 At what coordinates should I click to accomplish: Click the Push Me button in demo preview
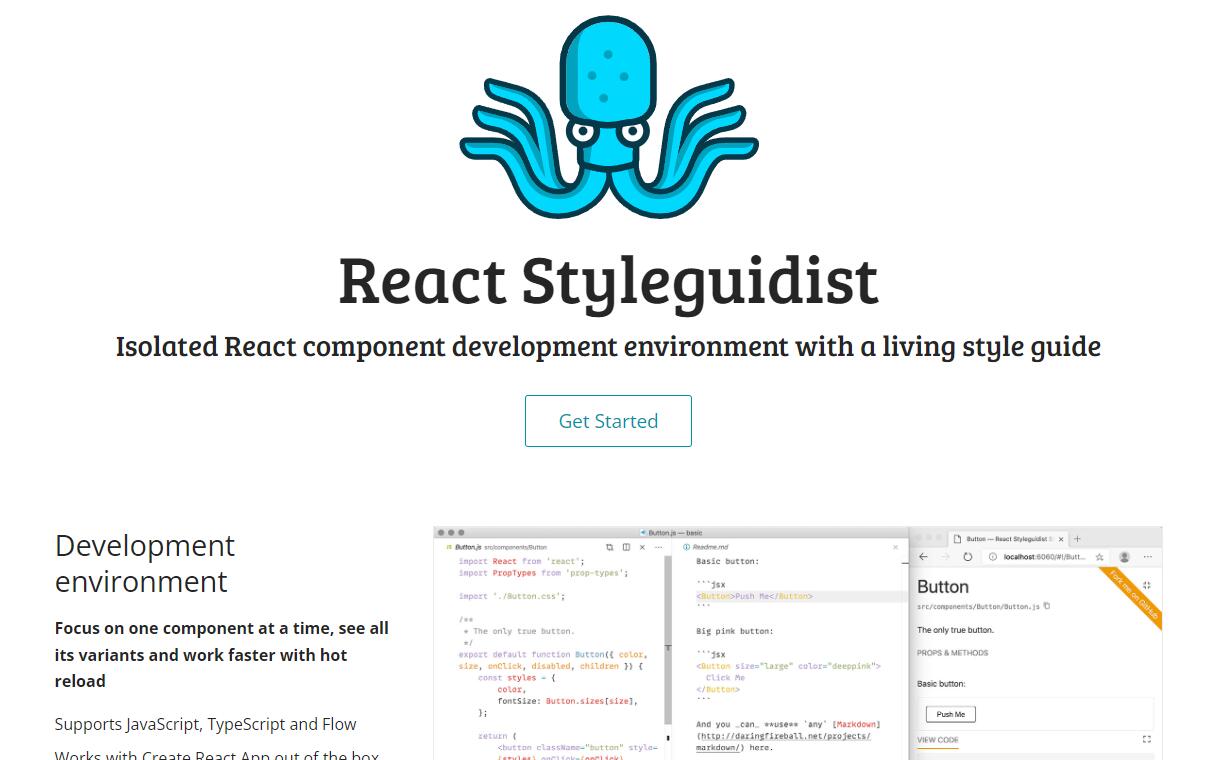(x=951, y=714)
